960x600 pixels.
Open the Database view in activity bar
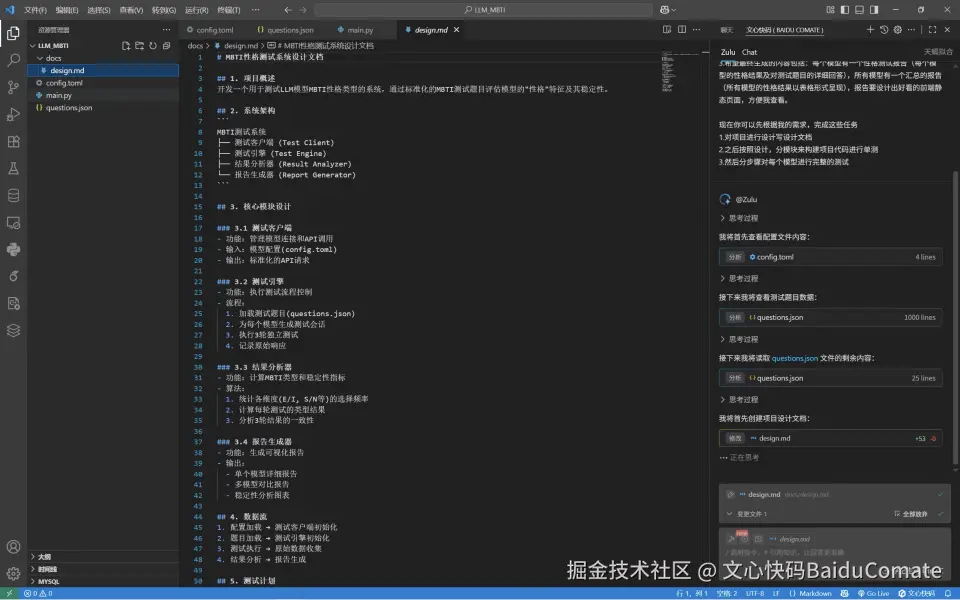point(13,195)
